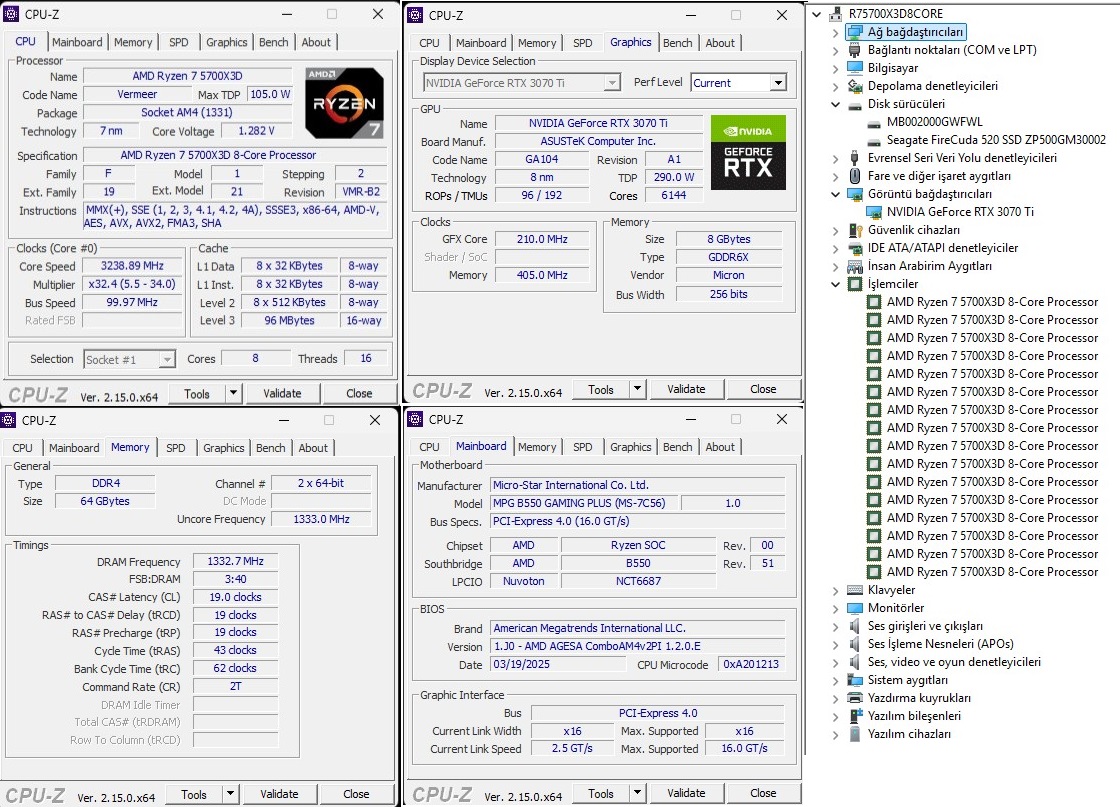
Task: Click the MB002000GWFWL disk icon
Action: 874,122
